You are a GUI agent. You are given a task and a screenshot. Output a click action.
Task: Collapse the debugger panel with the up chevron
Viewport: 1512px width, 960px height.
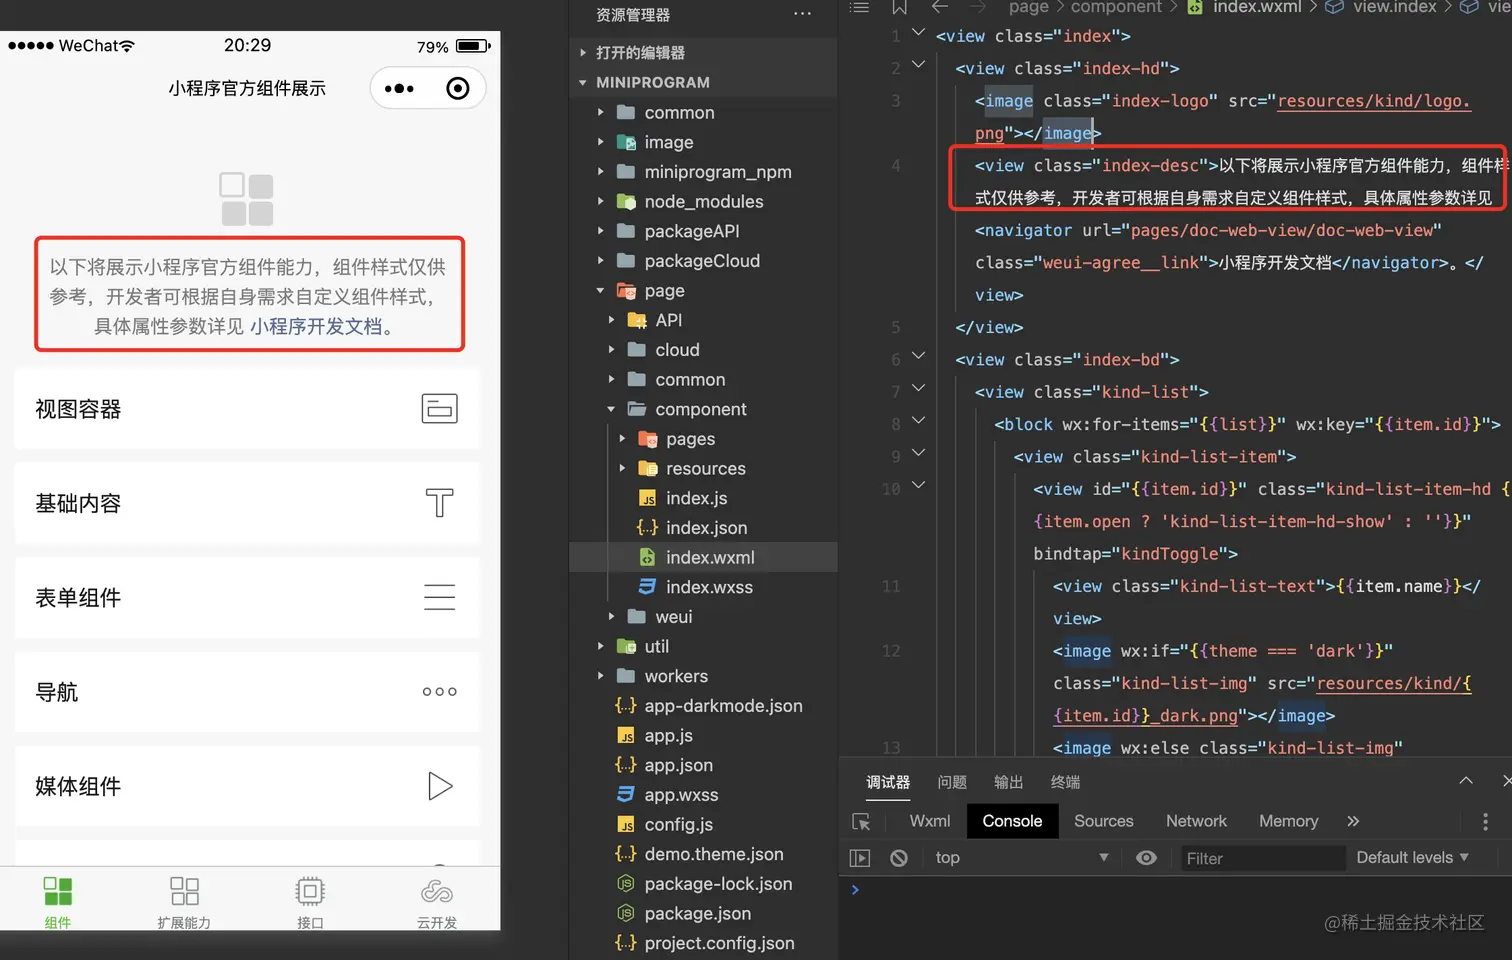tap(1466, 781)
